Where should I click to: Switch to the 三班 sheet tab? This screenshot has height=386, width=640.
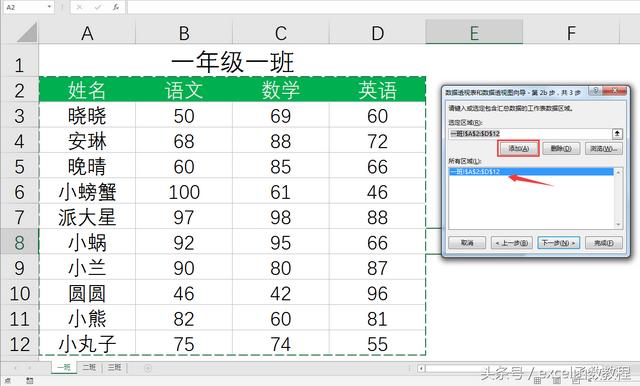pyautogui.click(x=114, y=367)
